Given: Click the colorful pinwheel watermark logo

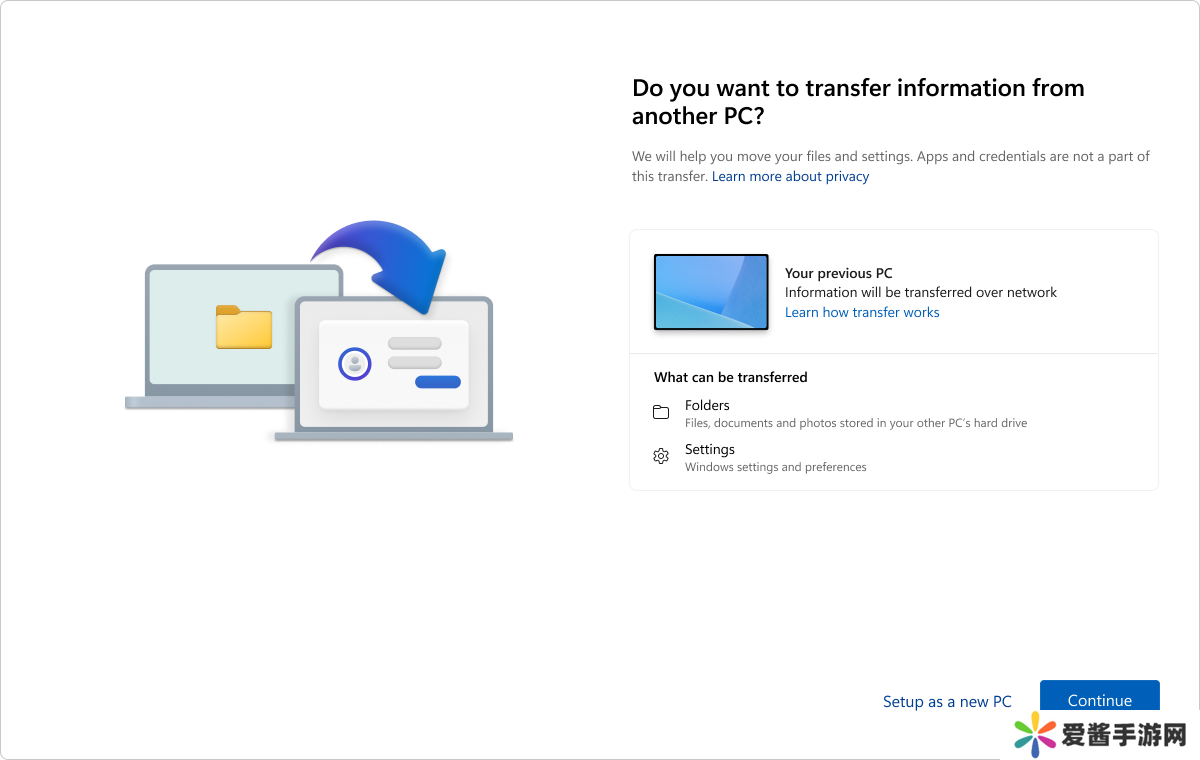Looking at the screenshot, I should 1035,736.
